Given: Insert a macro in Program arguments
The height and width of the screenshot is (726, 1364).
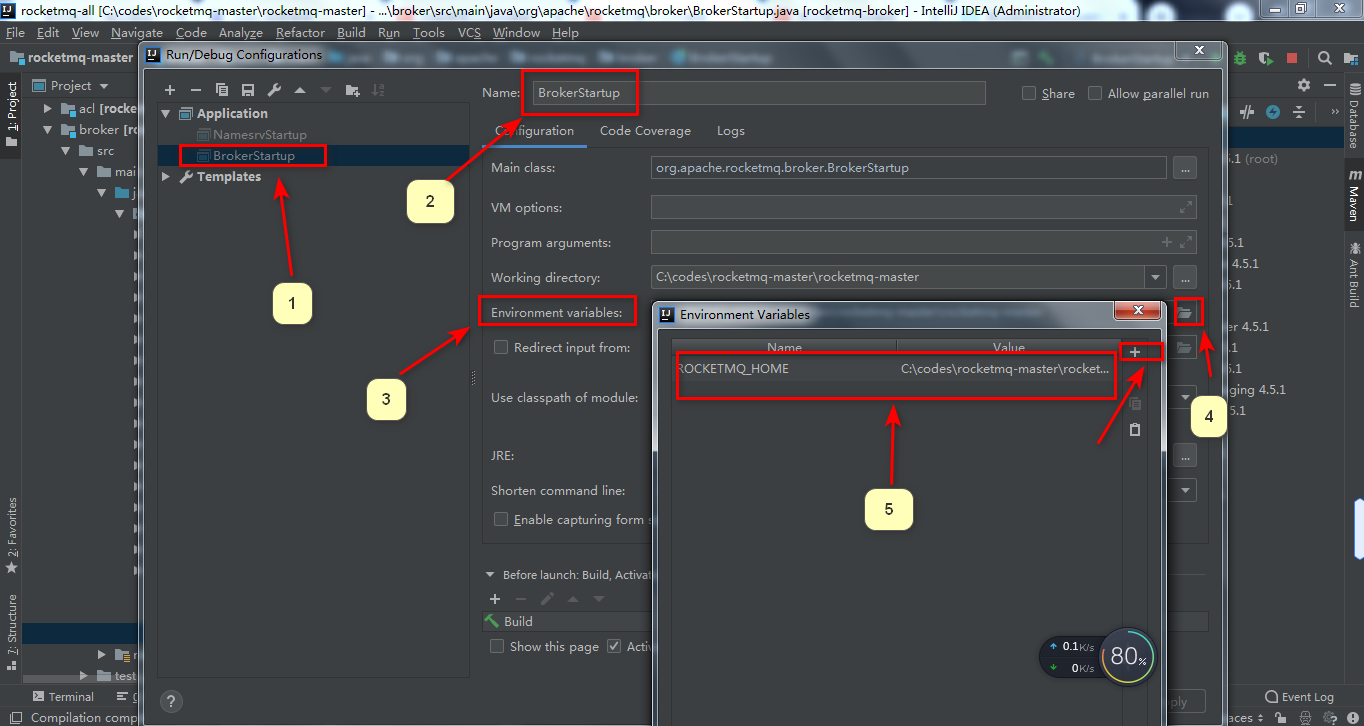Looking at the screenshot, I should tap(1166, 242).
